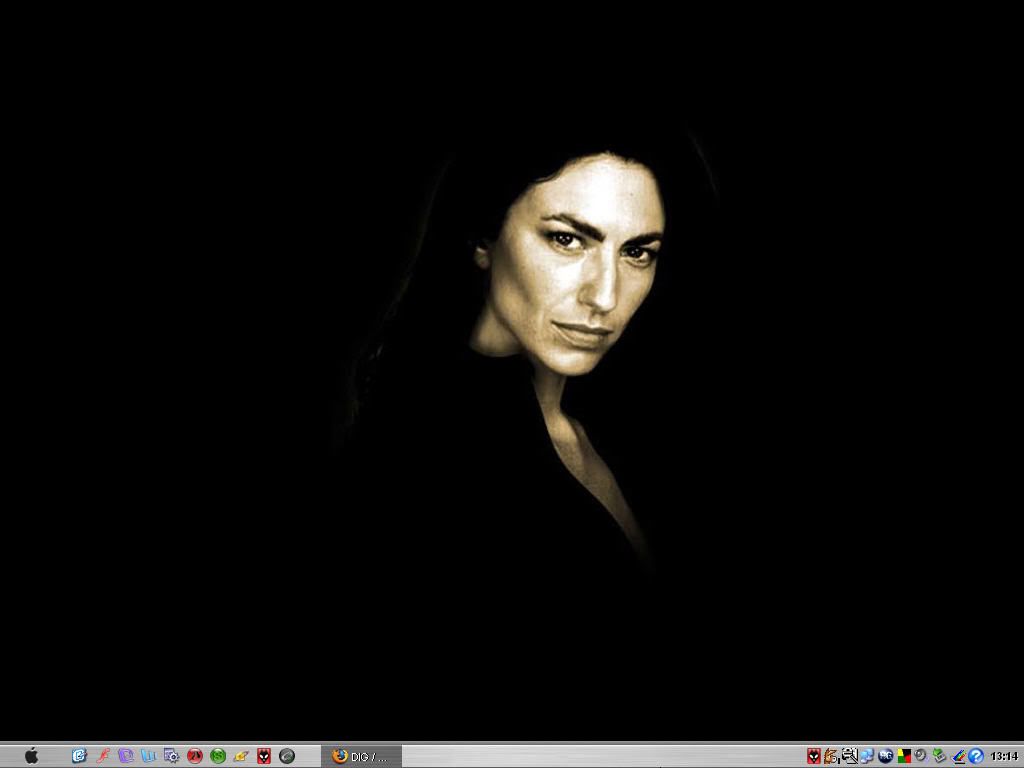The image size is (1024, 768).
Task: Launch the blue IE-style browser quick-launch icon
Action: point(79,756)
